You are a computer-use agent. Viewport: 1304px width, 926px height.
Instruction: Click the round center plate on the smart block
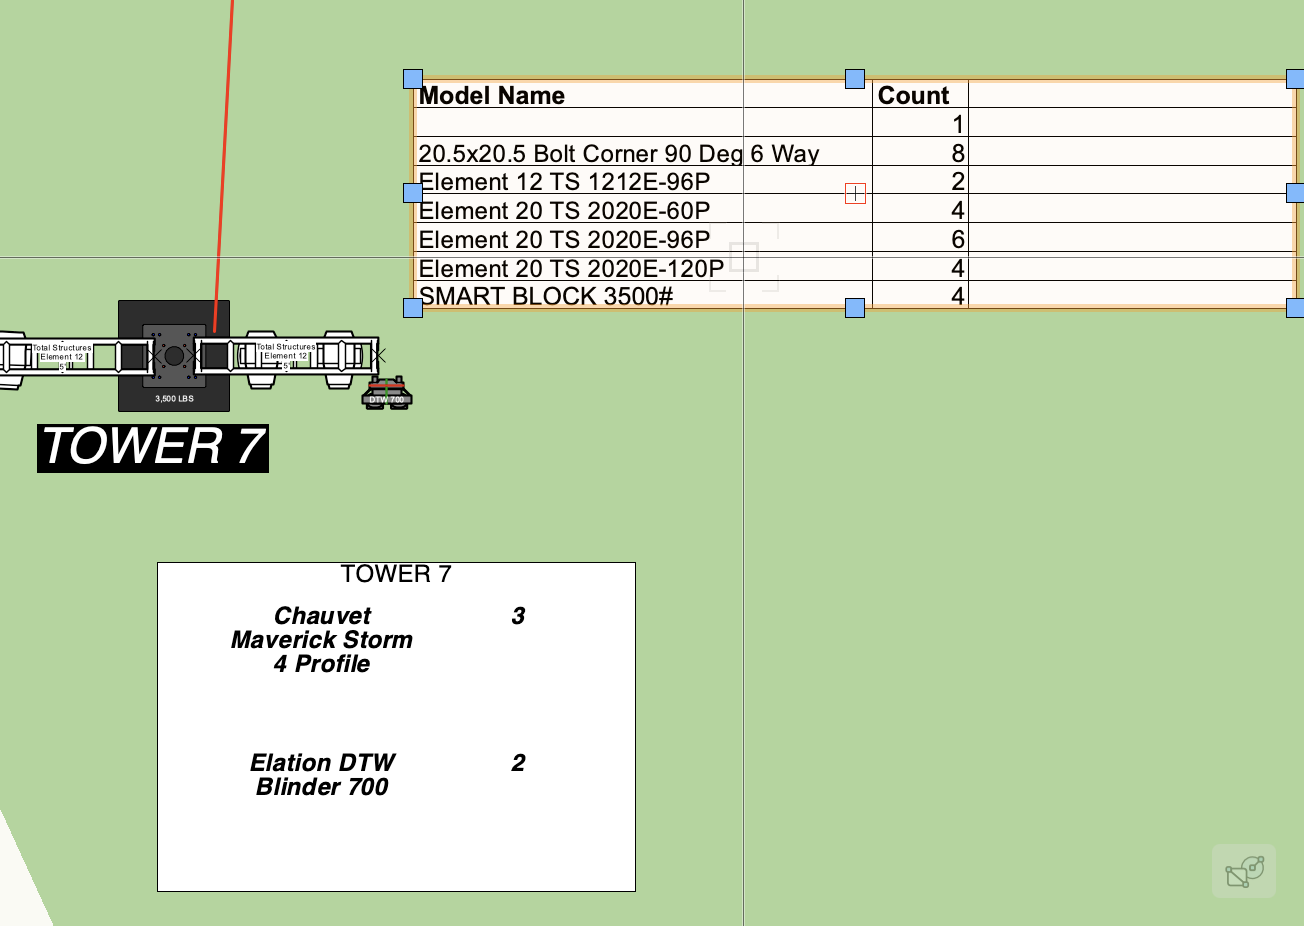click(174, 355)
